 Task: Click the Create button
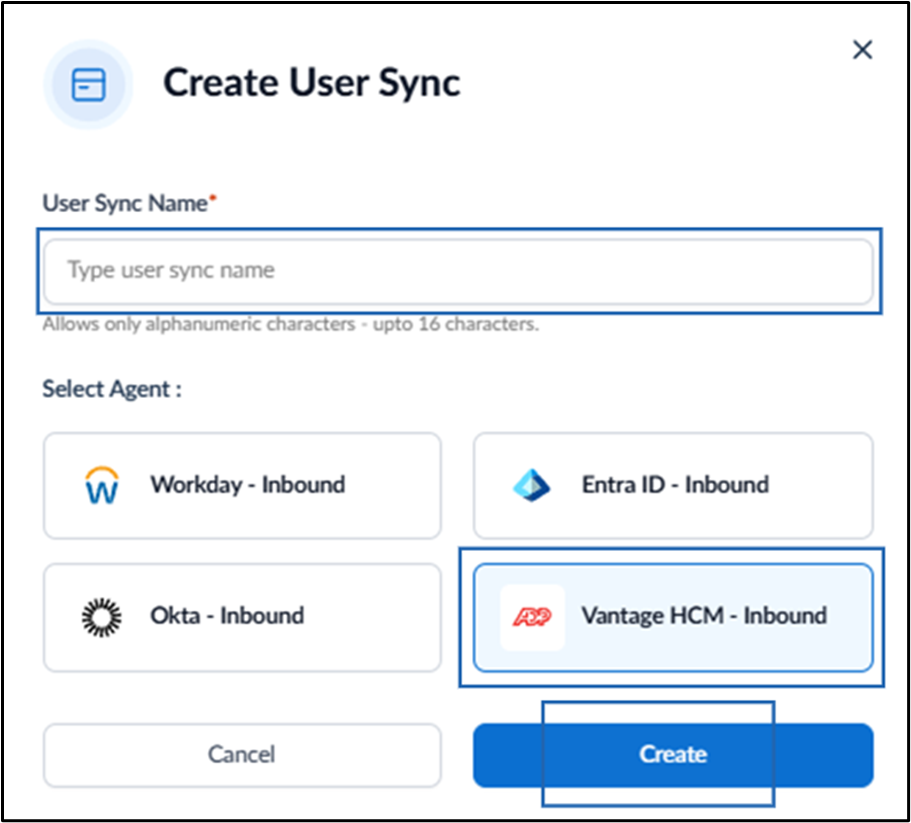pos(673,754)
